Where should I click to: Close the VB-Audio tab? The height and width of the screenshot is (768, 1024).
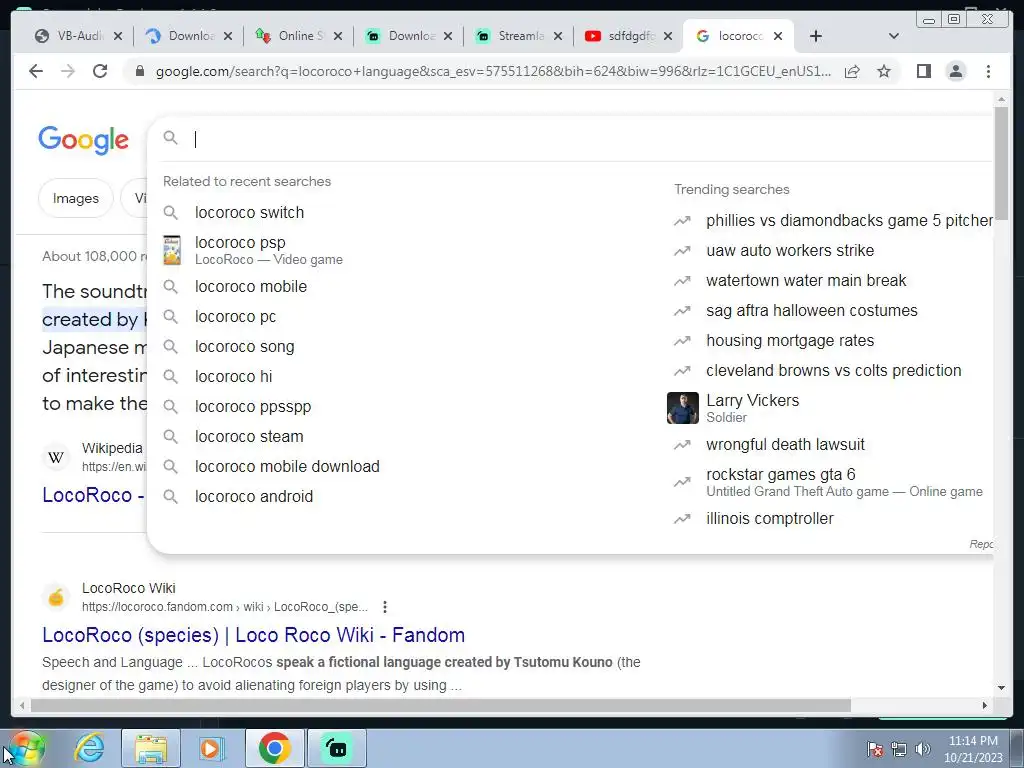coord(118,36)
